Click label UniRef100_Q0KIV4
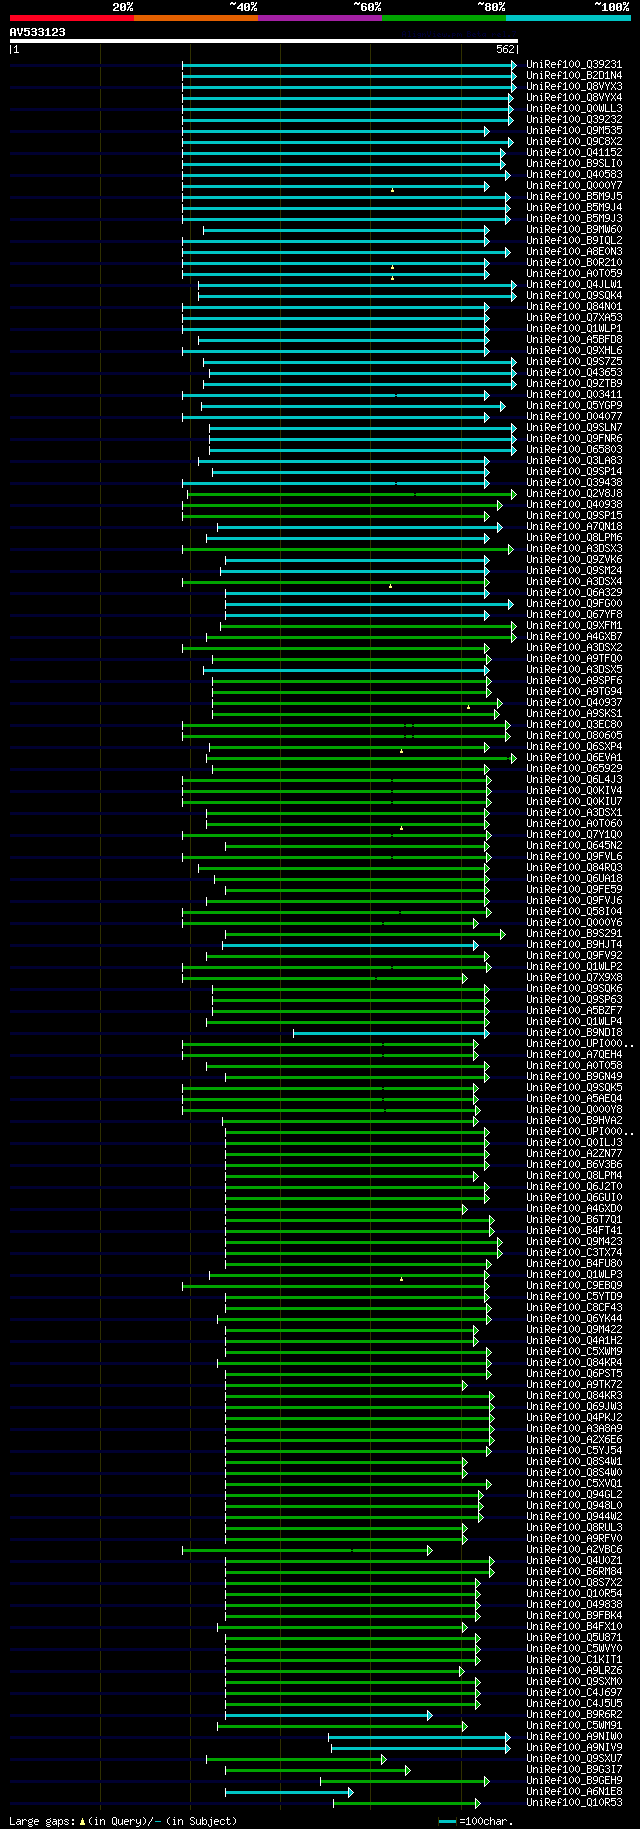The height and width of the screenshot is (1829, 640). 574,791
